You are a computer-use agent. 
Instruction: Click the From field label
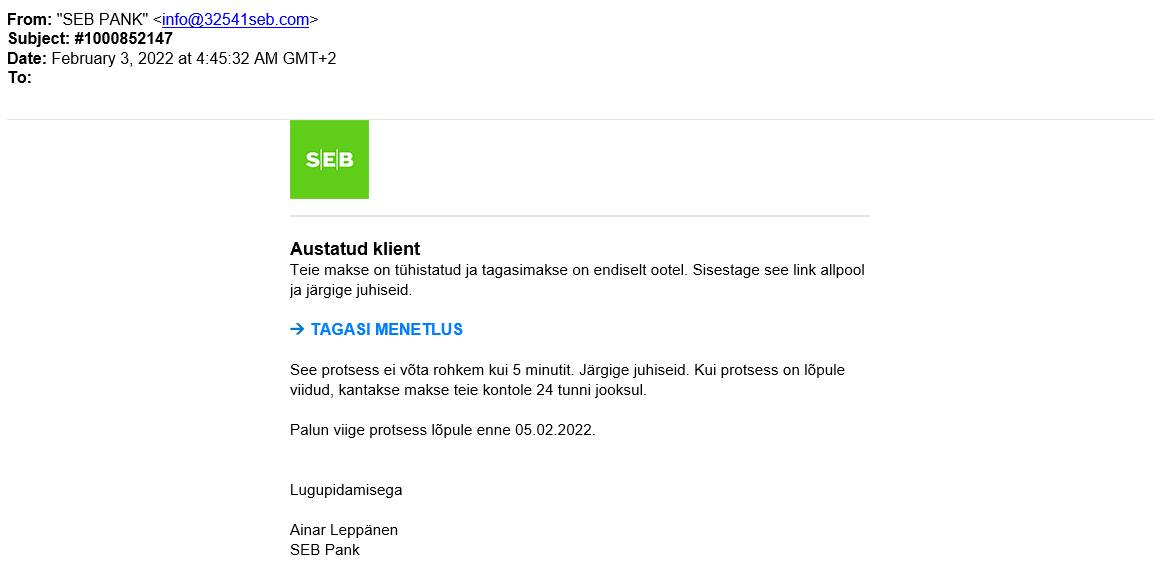29,19
